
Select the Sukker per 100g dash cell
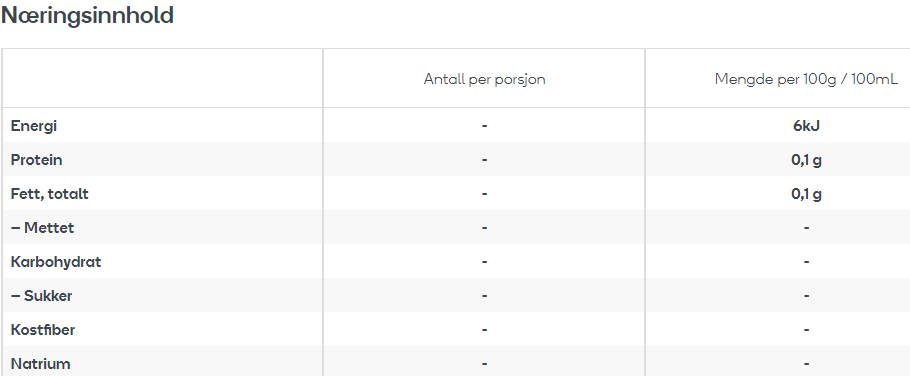pyautogui.click(x=806, y=296)
